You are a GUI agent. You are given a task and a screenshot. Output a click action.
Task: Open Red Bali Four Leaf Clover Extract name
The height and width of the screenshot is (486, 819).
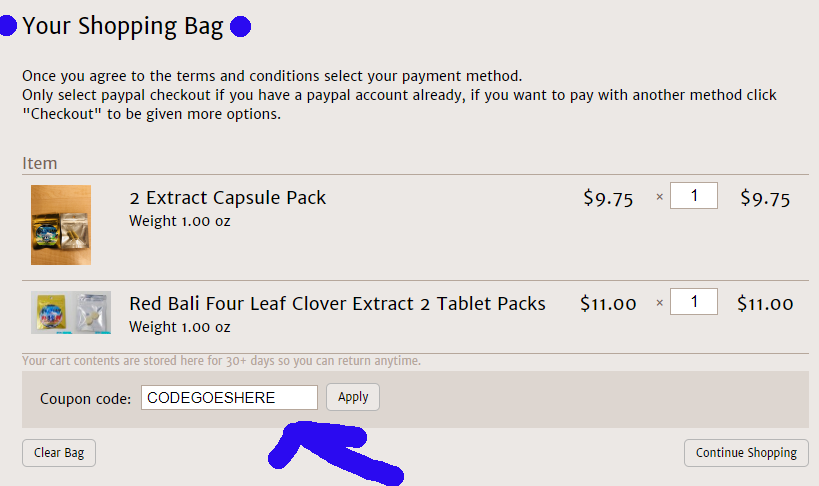[337, 303]
